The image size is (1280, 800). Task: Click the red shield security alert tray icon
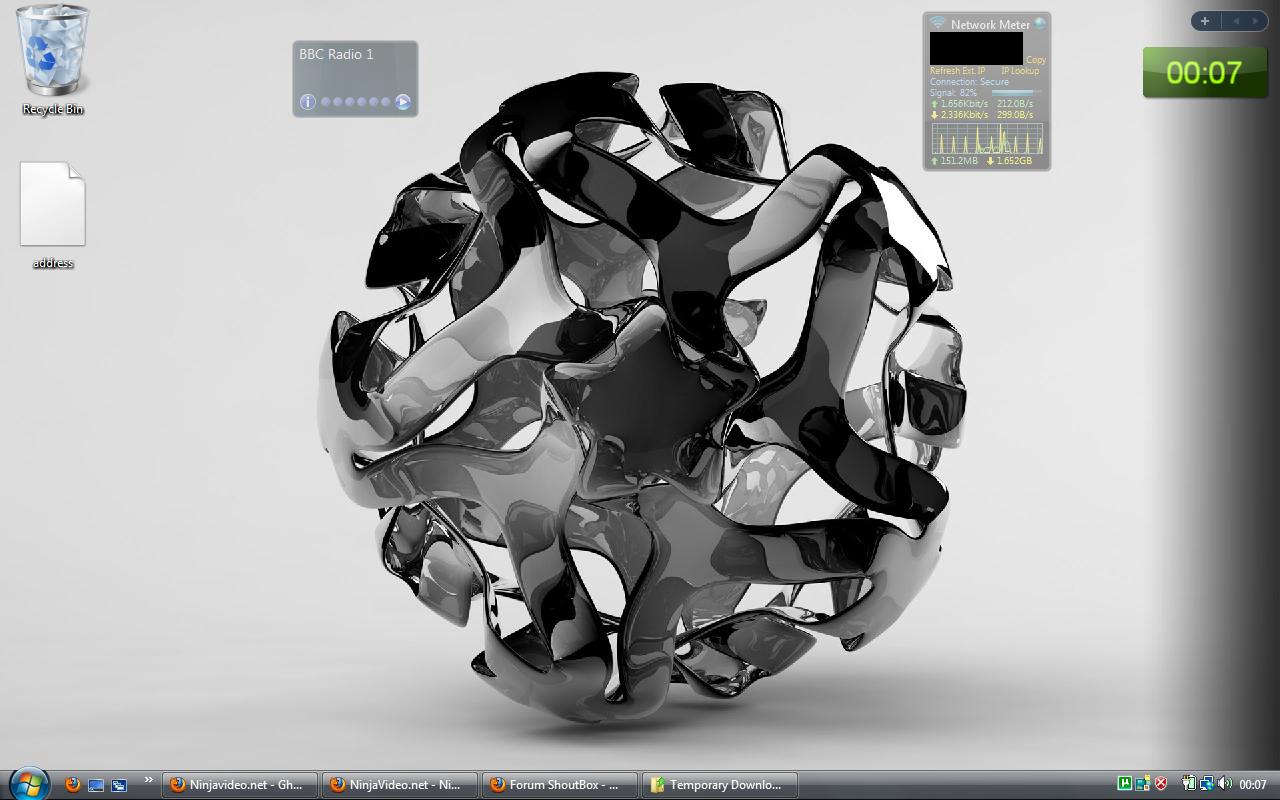[x=1161, y=785]
